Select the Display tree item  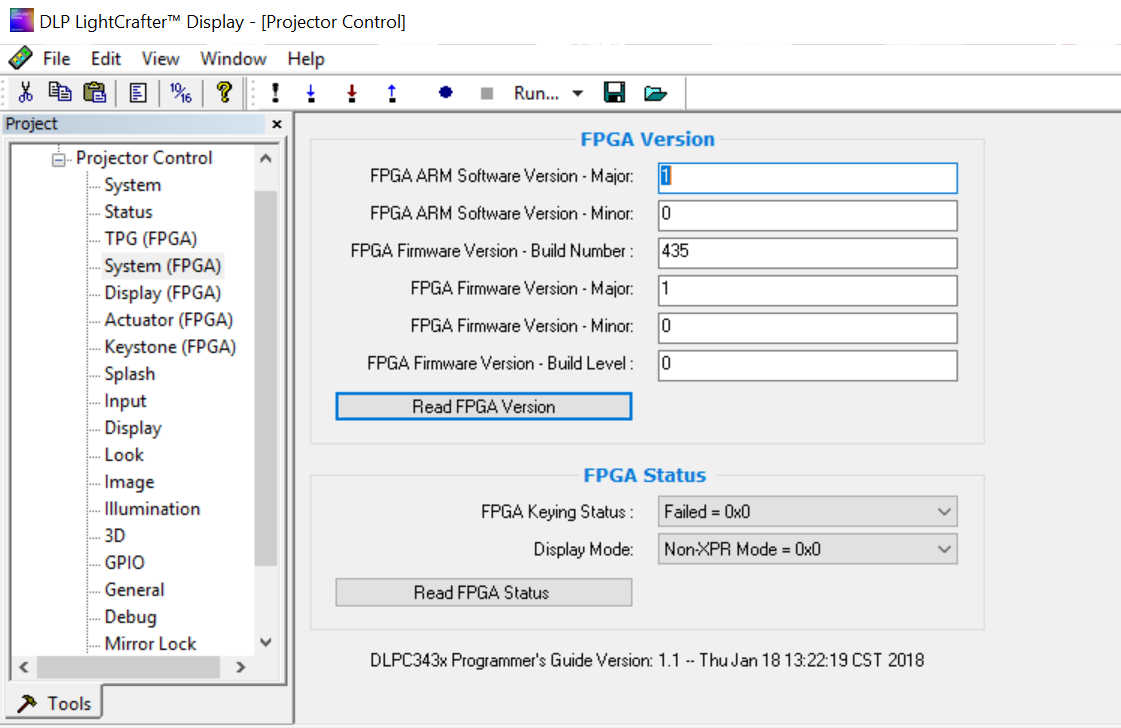coord(133,428)
